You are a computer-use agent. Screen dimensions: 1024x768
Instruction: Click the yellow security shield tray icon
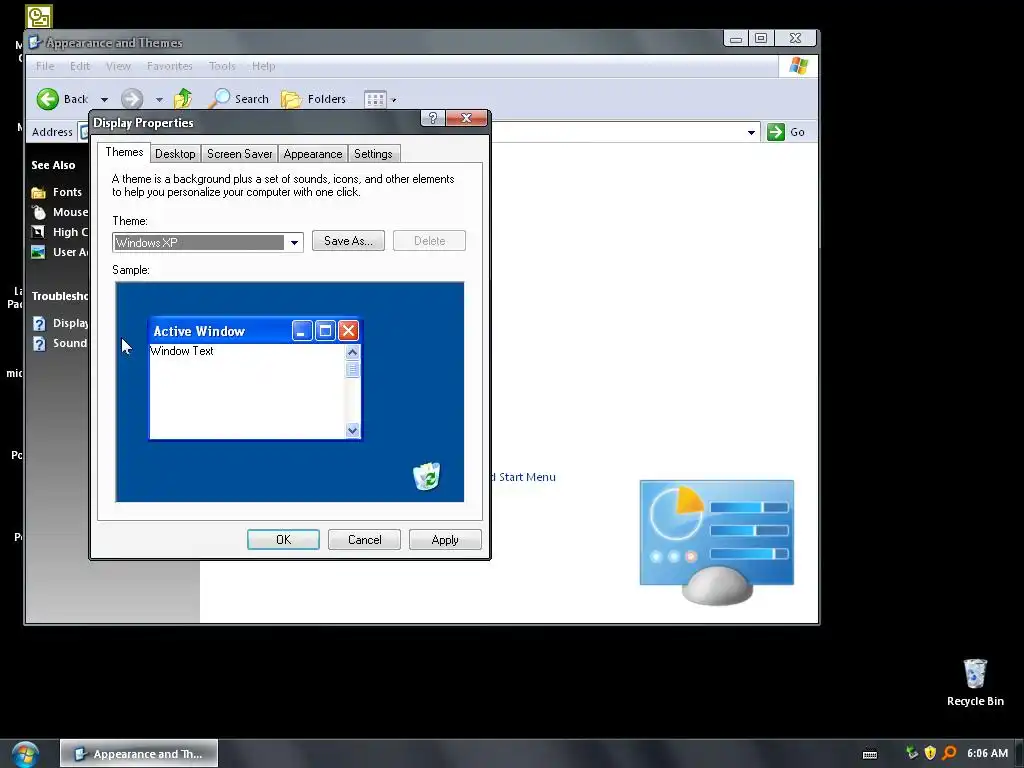pos(931,753)
